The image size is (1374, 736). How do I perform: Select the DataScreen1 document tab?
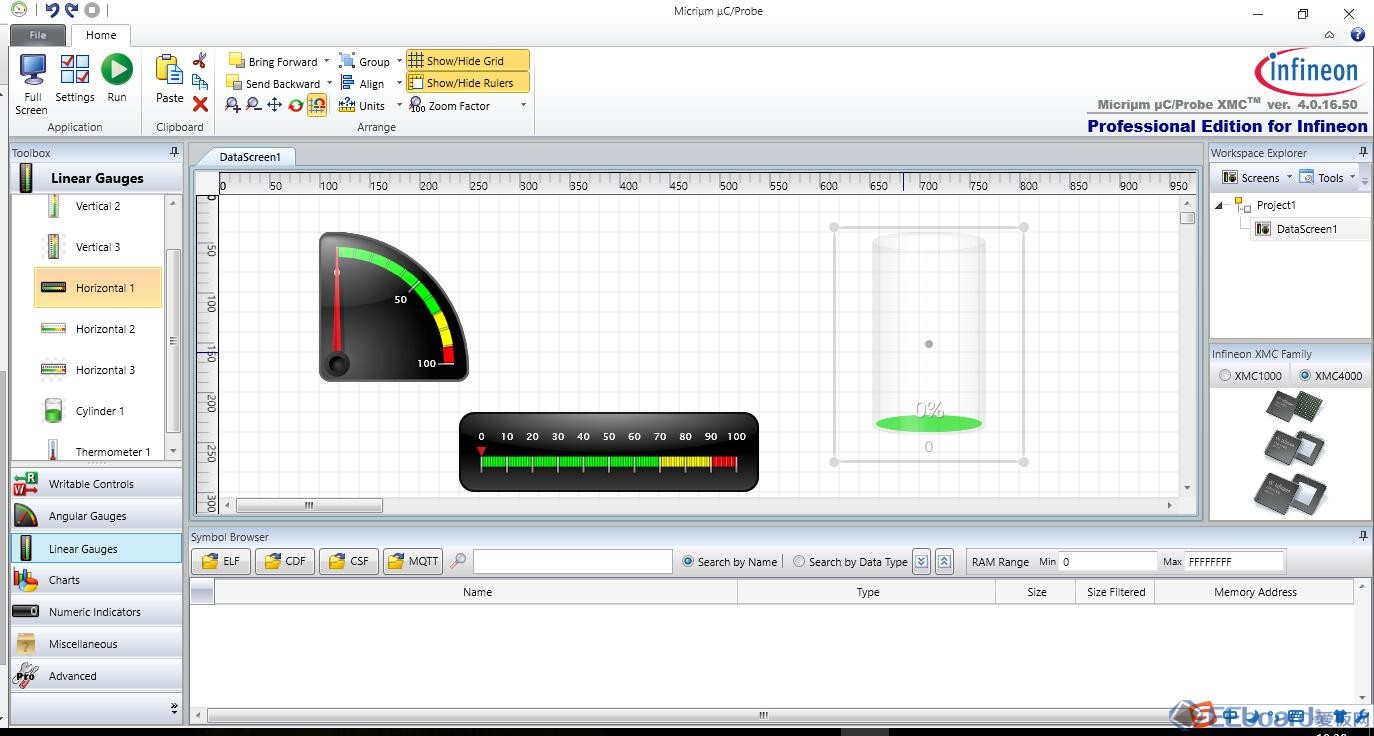pos(249,157)
